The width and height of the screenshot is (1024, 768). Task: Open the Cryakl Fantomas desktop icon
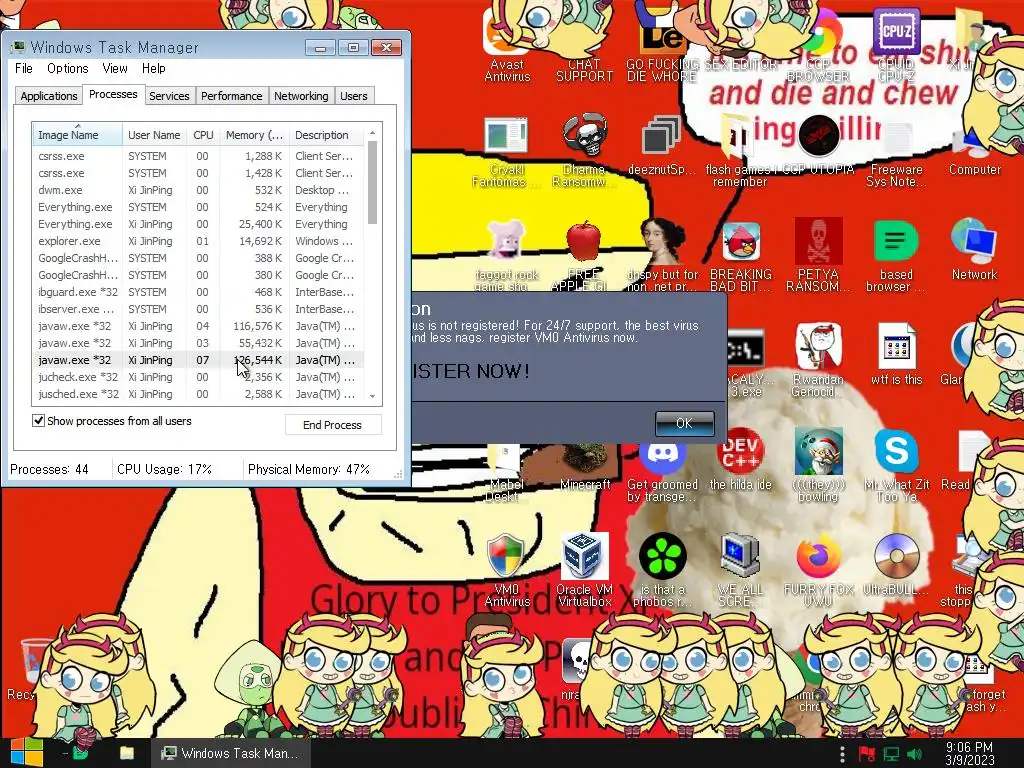[506, 152]
